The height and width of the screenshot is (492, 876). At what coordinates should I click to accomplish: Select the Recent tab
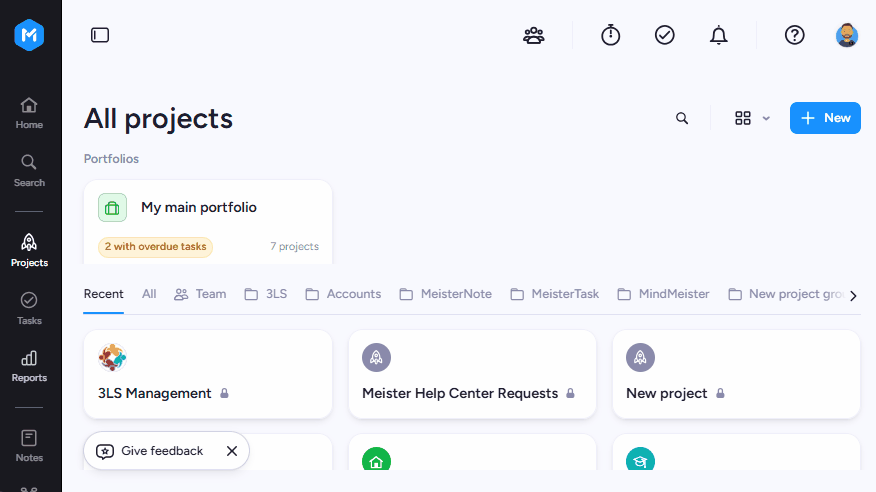tap(103, 294)
